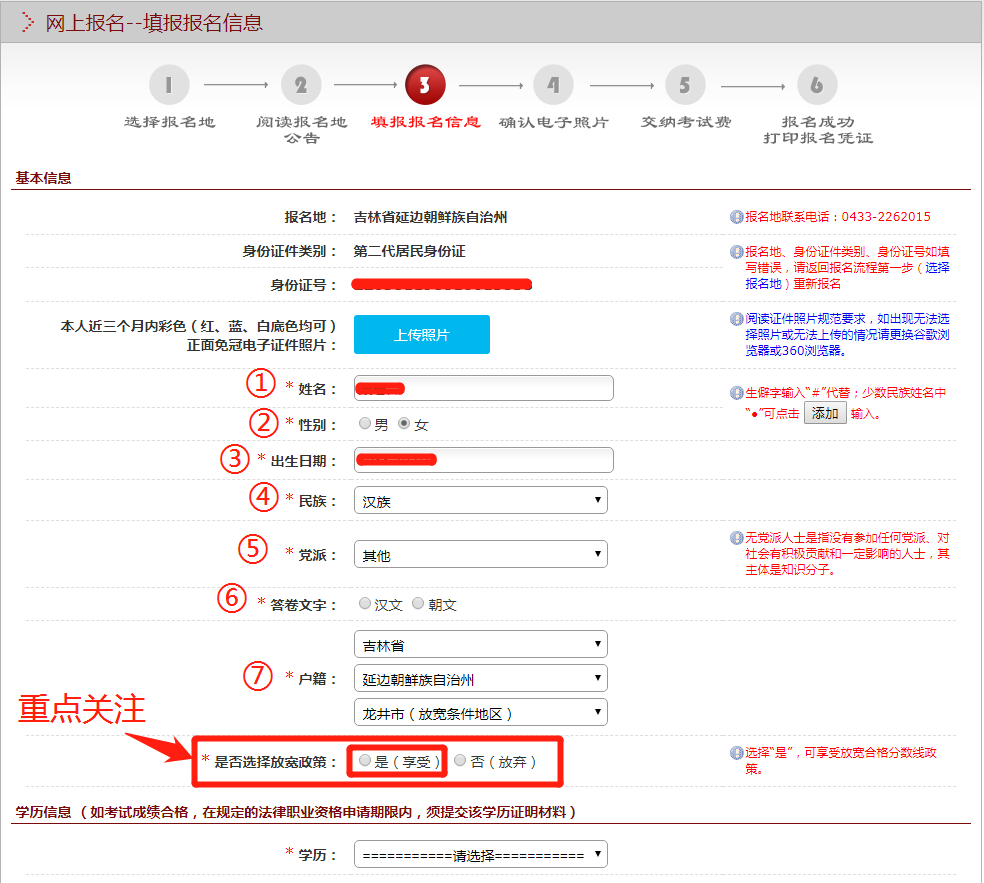Click the info icon beside 报名地联系电话
This screenshot has width=984, height=883.
click(737, 217)
